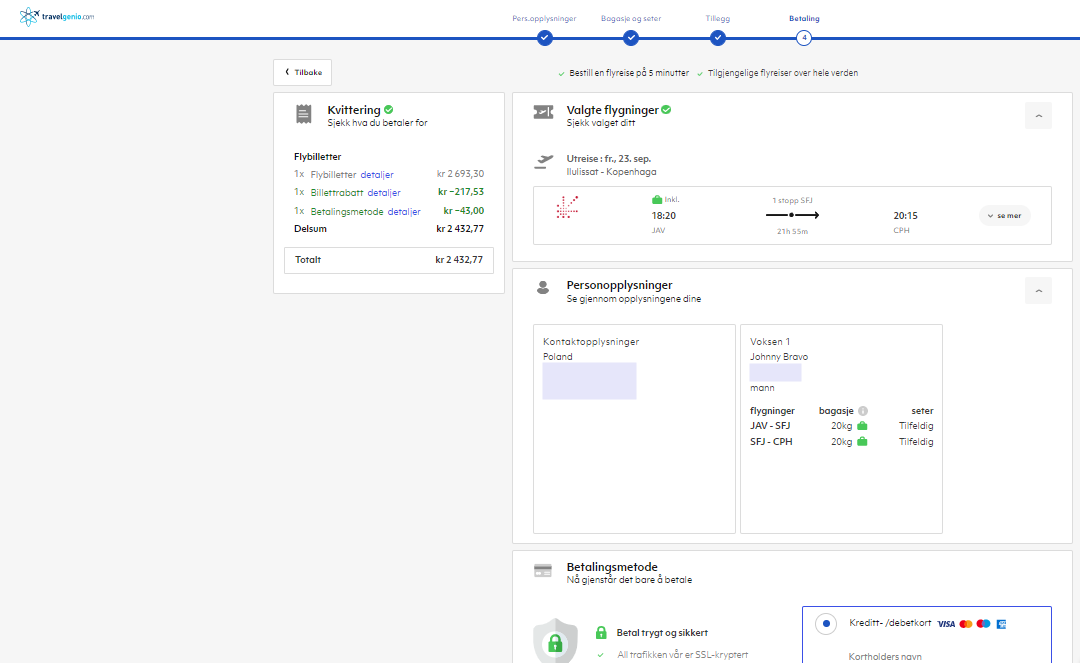Collapse the Personopplysninger section
Screen dimensions: 1080x663
click(x=1038, y=291)
